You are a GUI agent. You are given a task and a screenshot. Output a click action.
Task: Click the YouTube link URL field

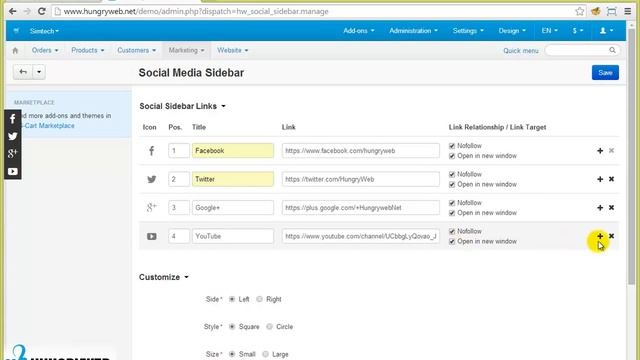click(360, 236)
